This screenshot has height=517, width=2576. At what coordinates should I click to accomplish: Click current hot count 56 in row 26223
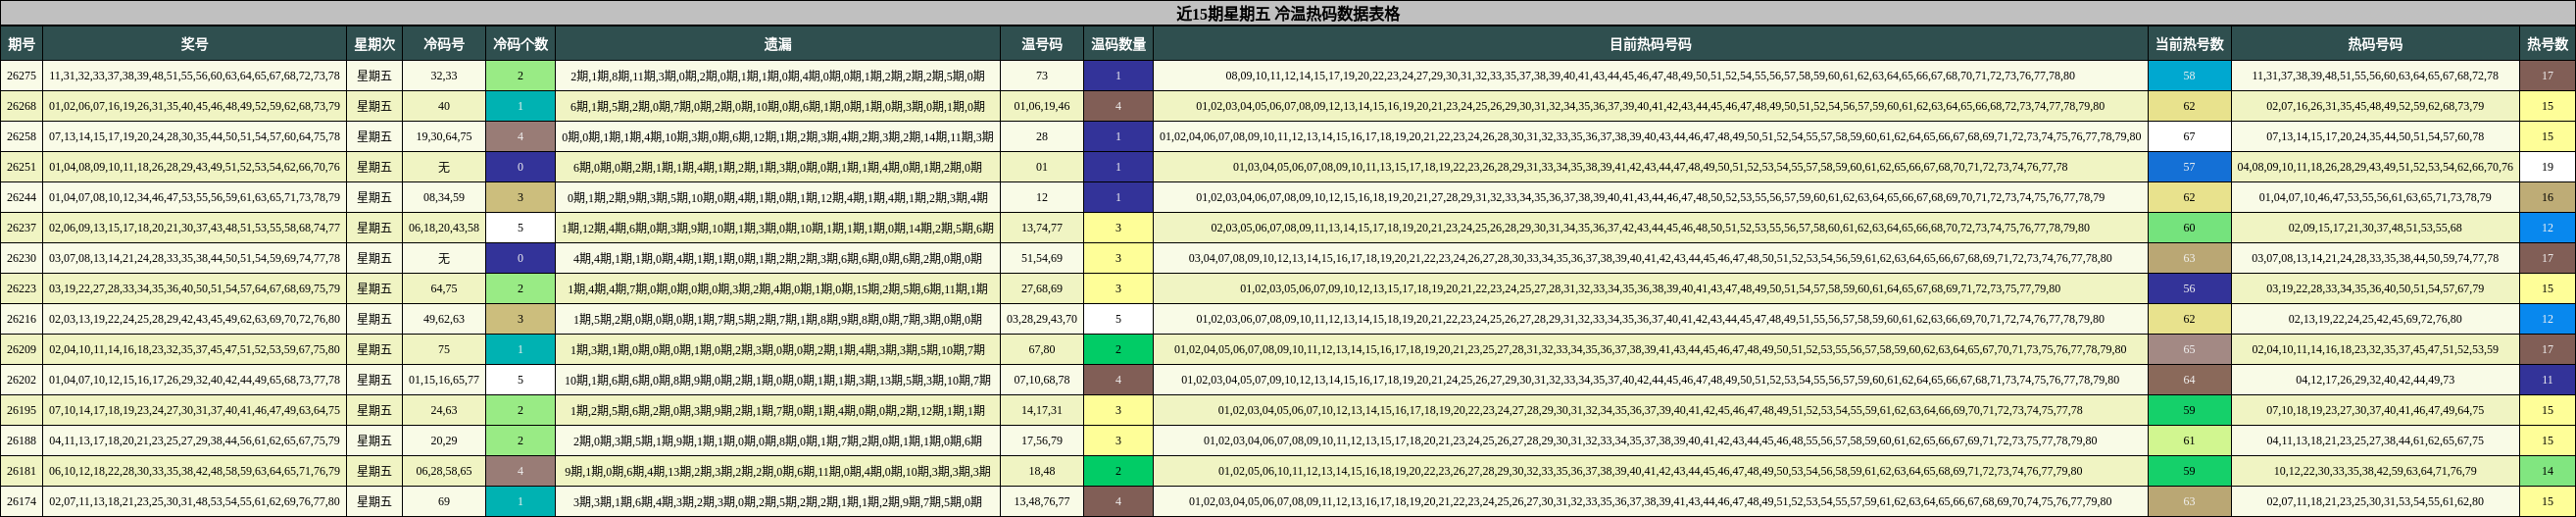2189,289
